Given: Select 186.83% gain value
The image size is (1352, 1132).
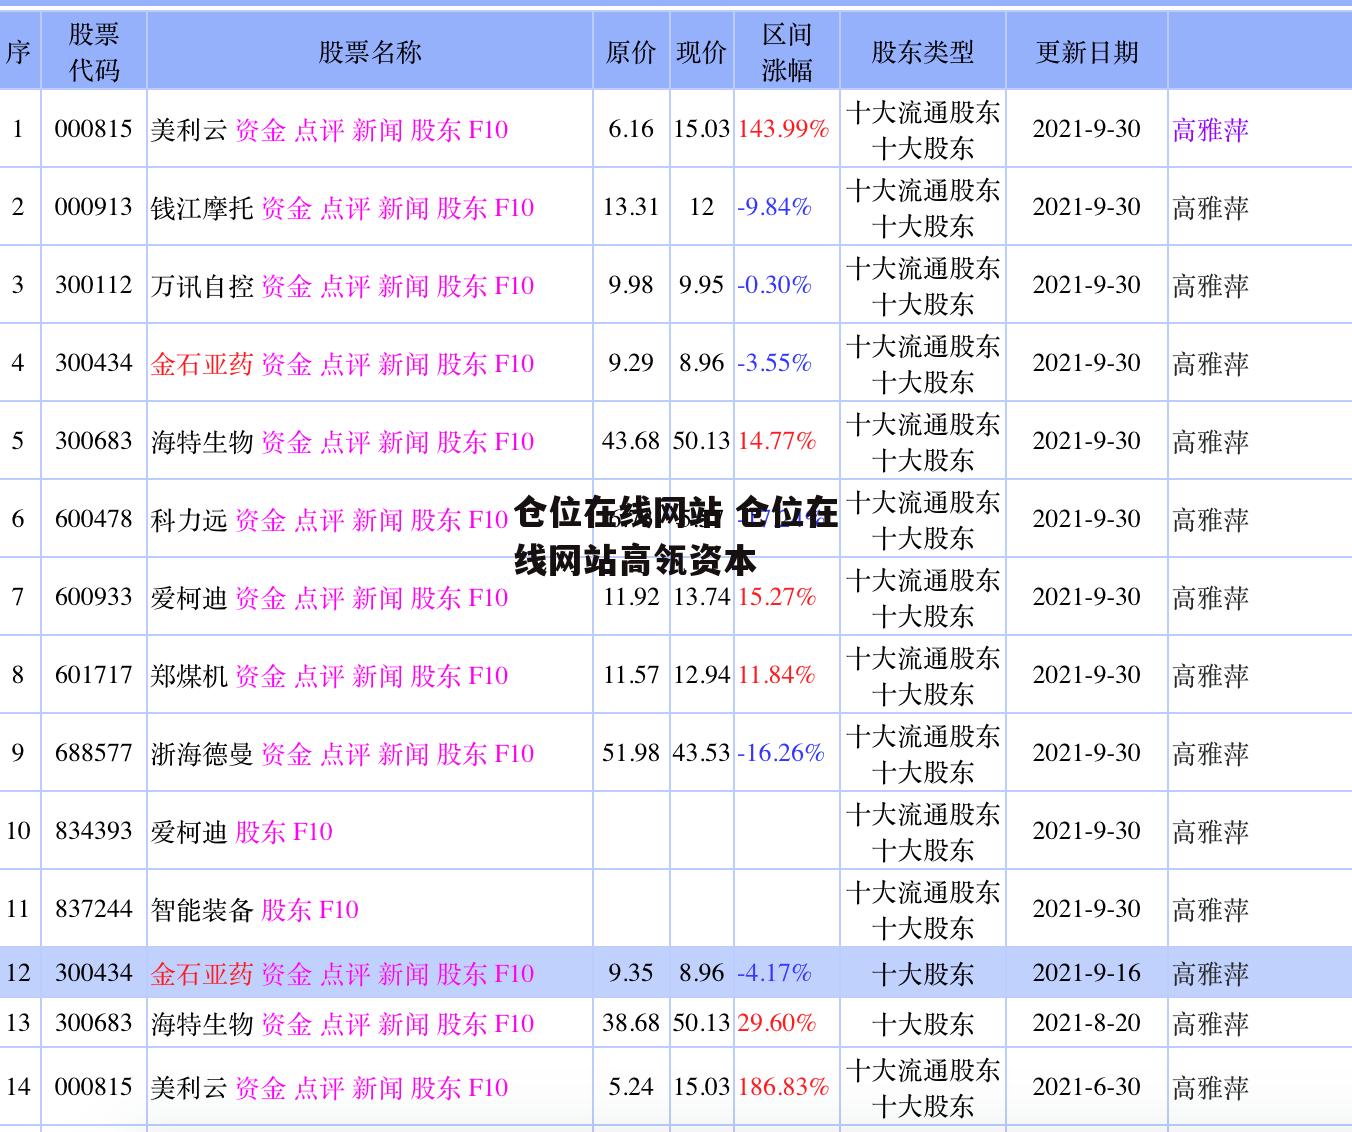Looking at the screenshot, I should pos(784,1087).
